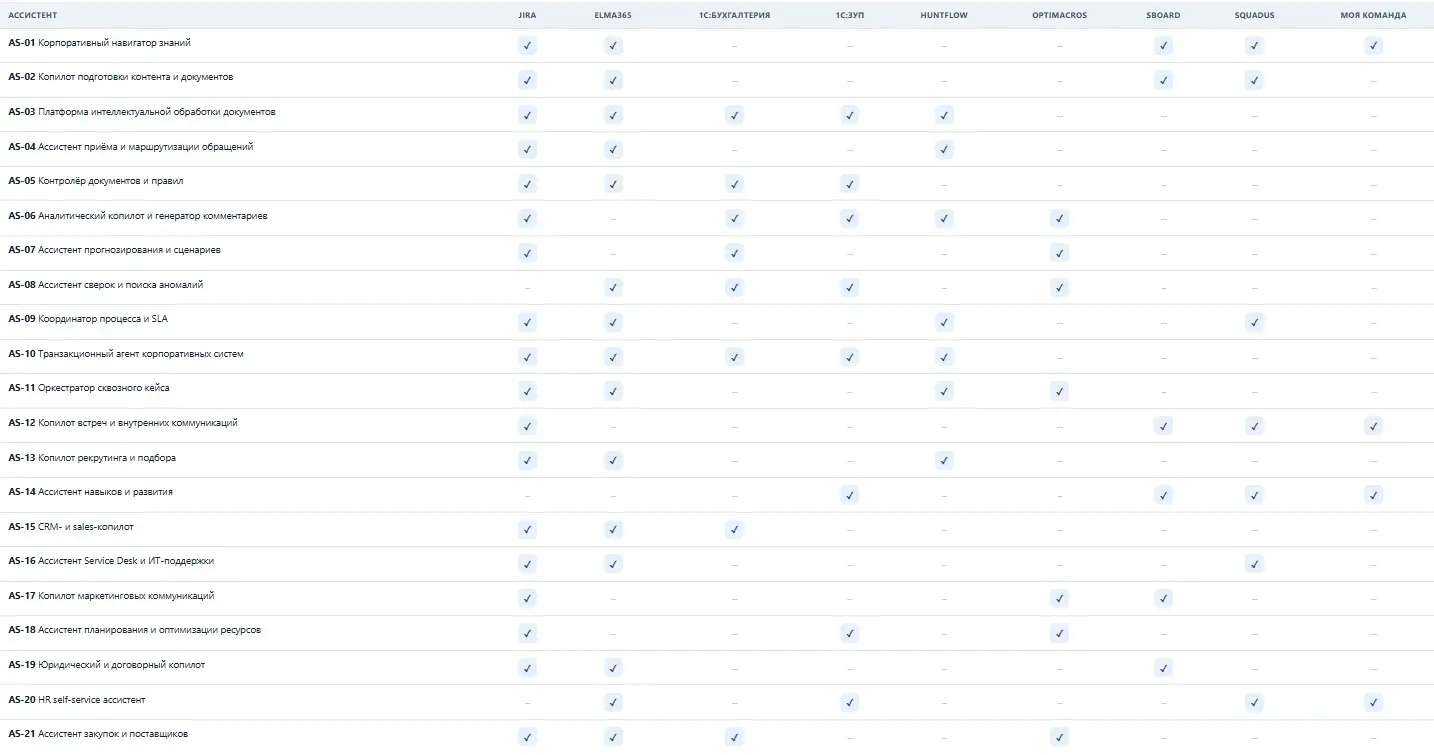
Task: Click the SBOARD column header
Action: coord(1162,16)
